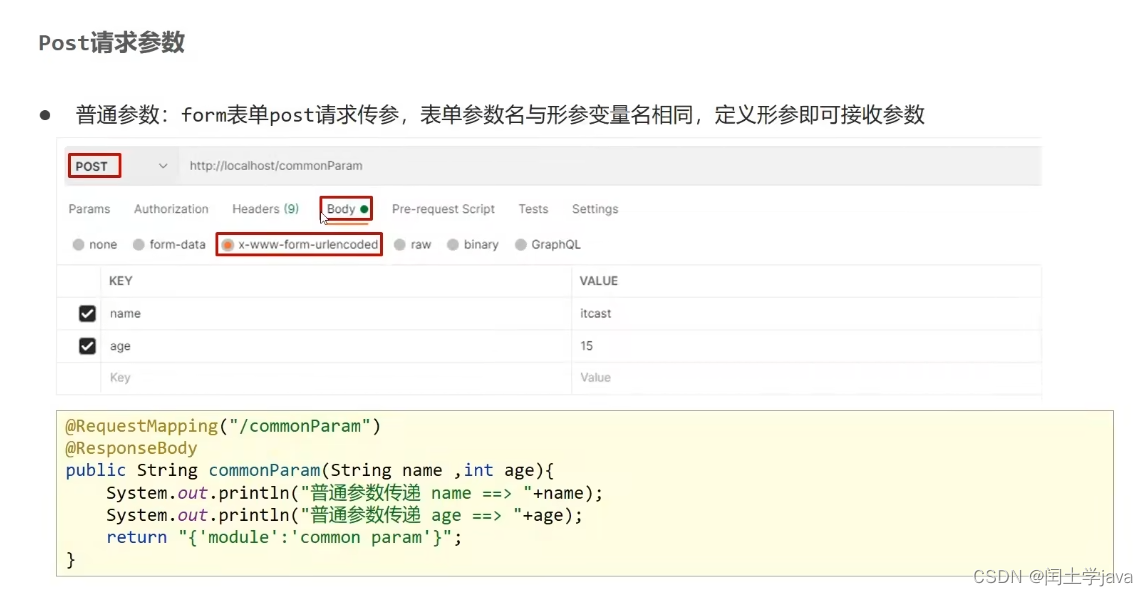The image size is (1148, 596).
Task: Click the @RequestMapping annotation line
Action: [x=223, y=426]
